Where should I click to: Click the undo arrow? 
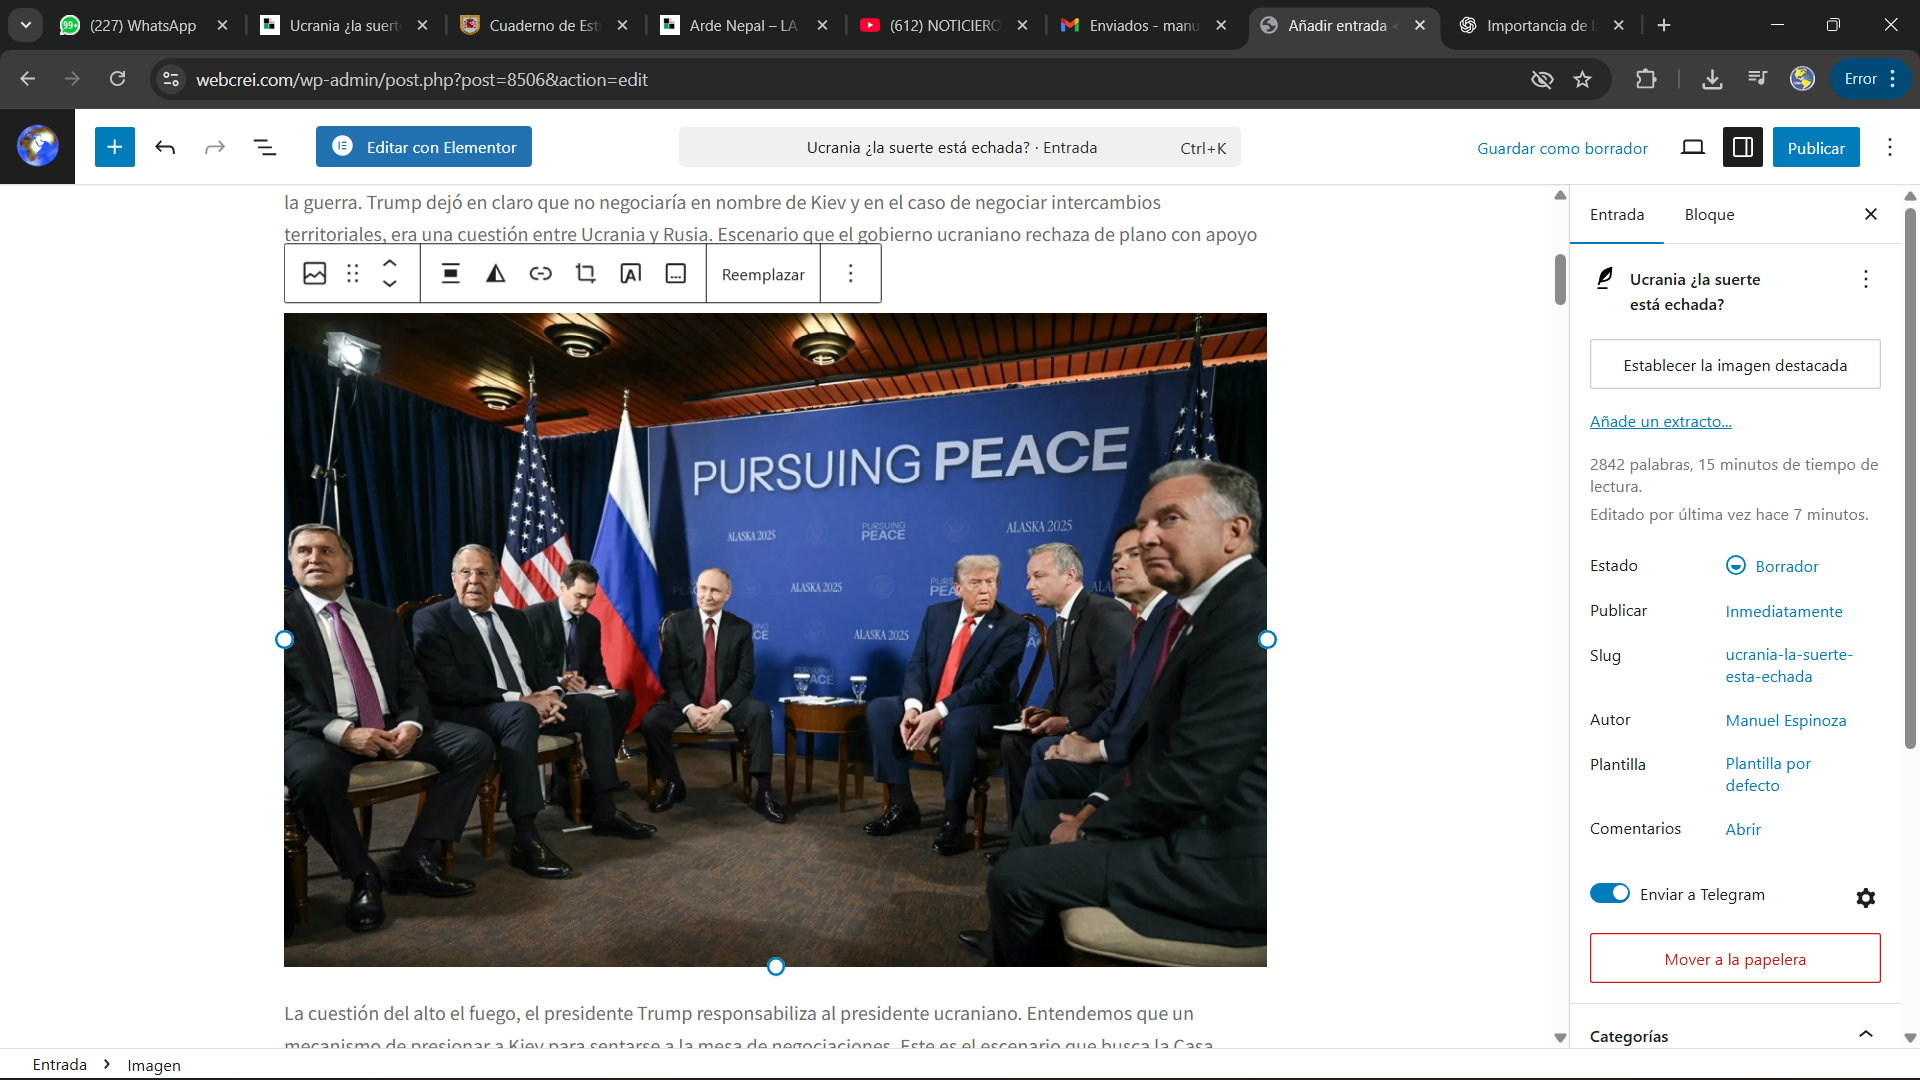coord(165,147)
